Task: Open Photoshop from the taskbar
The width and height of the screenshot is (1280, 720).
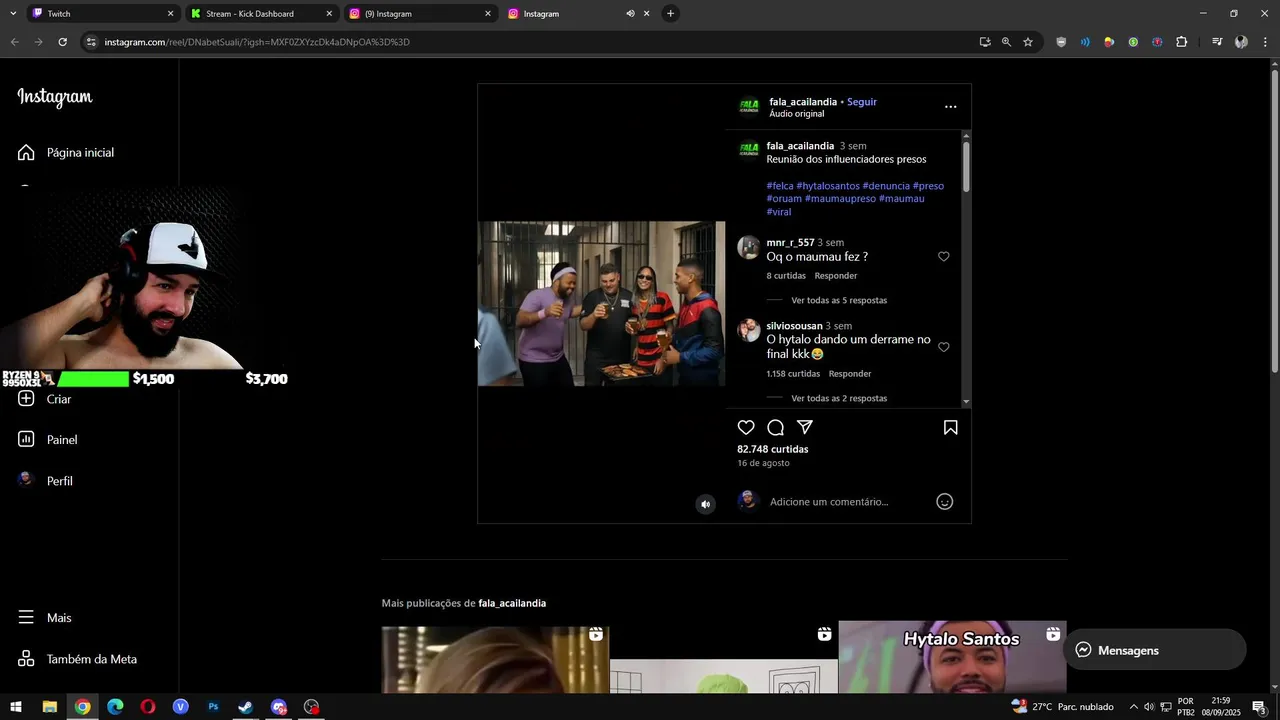Action: coord(213,707)
